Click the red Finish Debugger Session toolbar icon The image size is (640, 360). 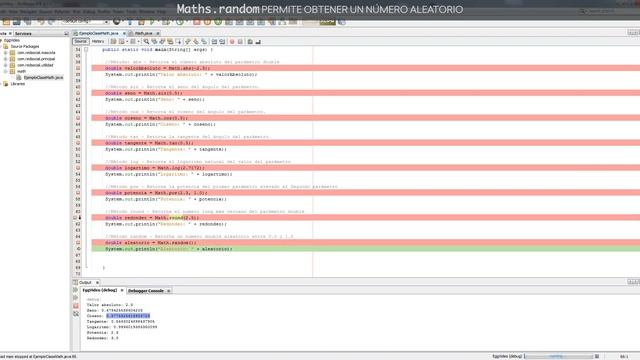pos(197,22)
